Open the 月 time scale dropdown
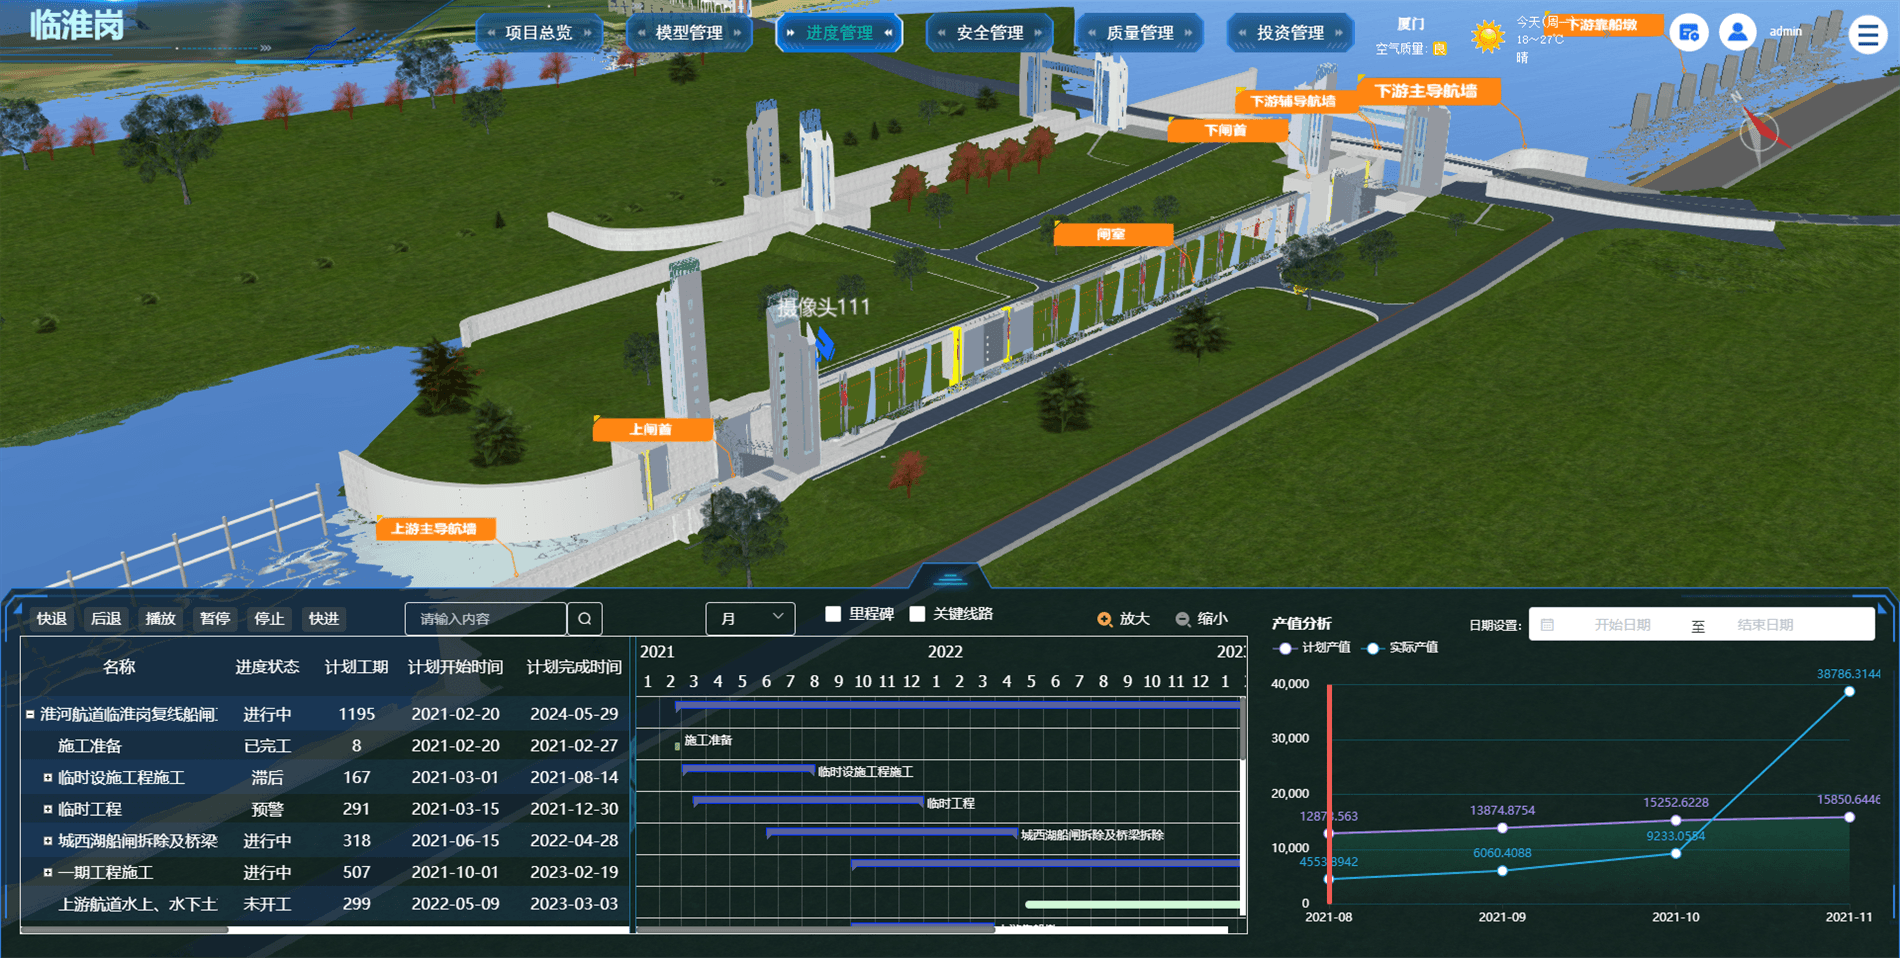This screenshot has height=958, width=1900. point(750,619)
